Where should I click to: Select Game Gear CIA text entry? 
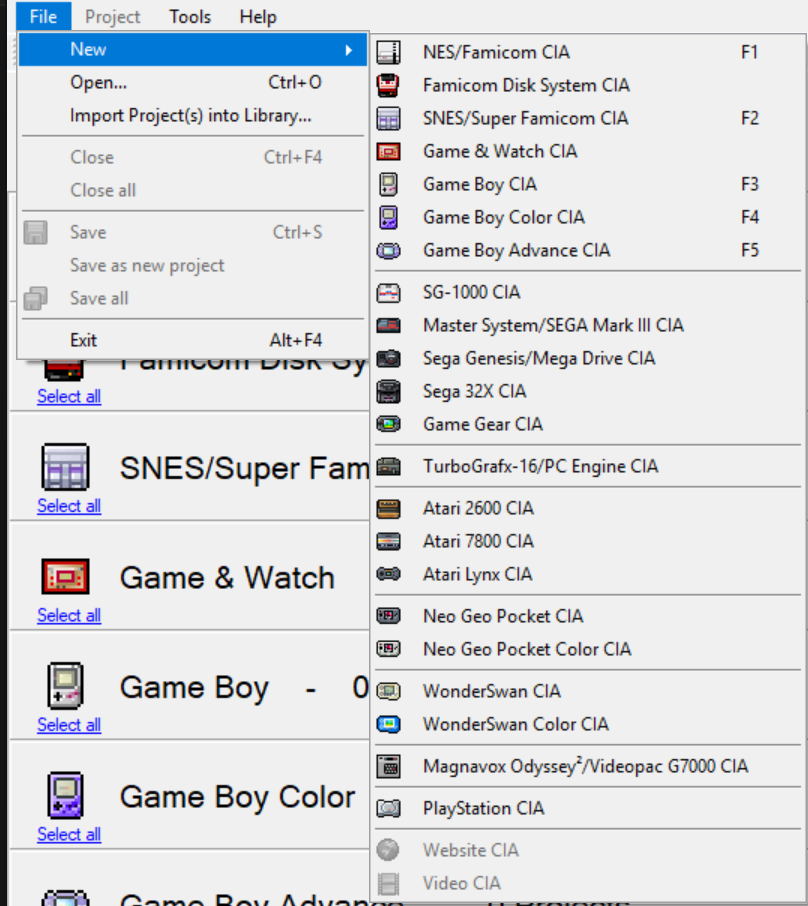(483, 424)
